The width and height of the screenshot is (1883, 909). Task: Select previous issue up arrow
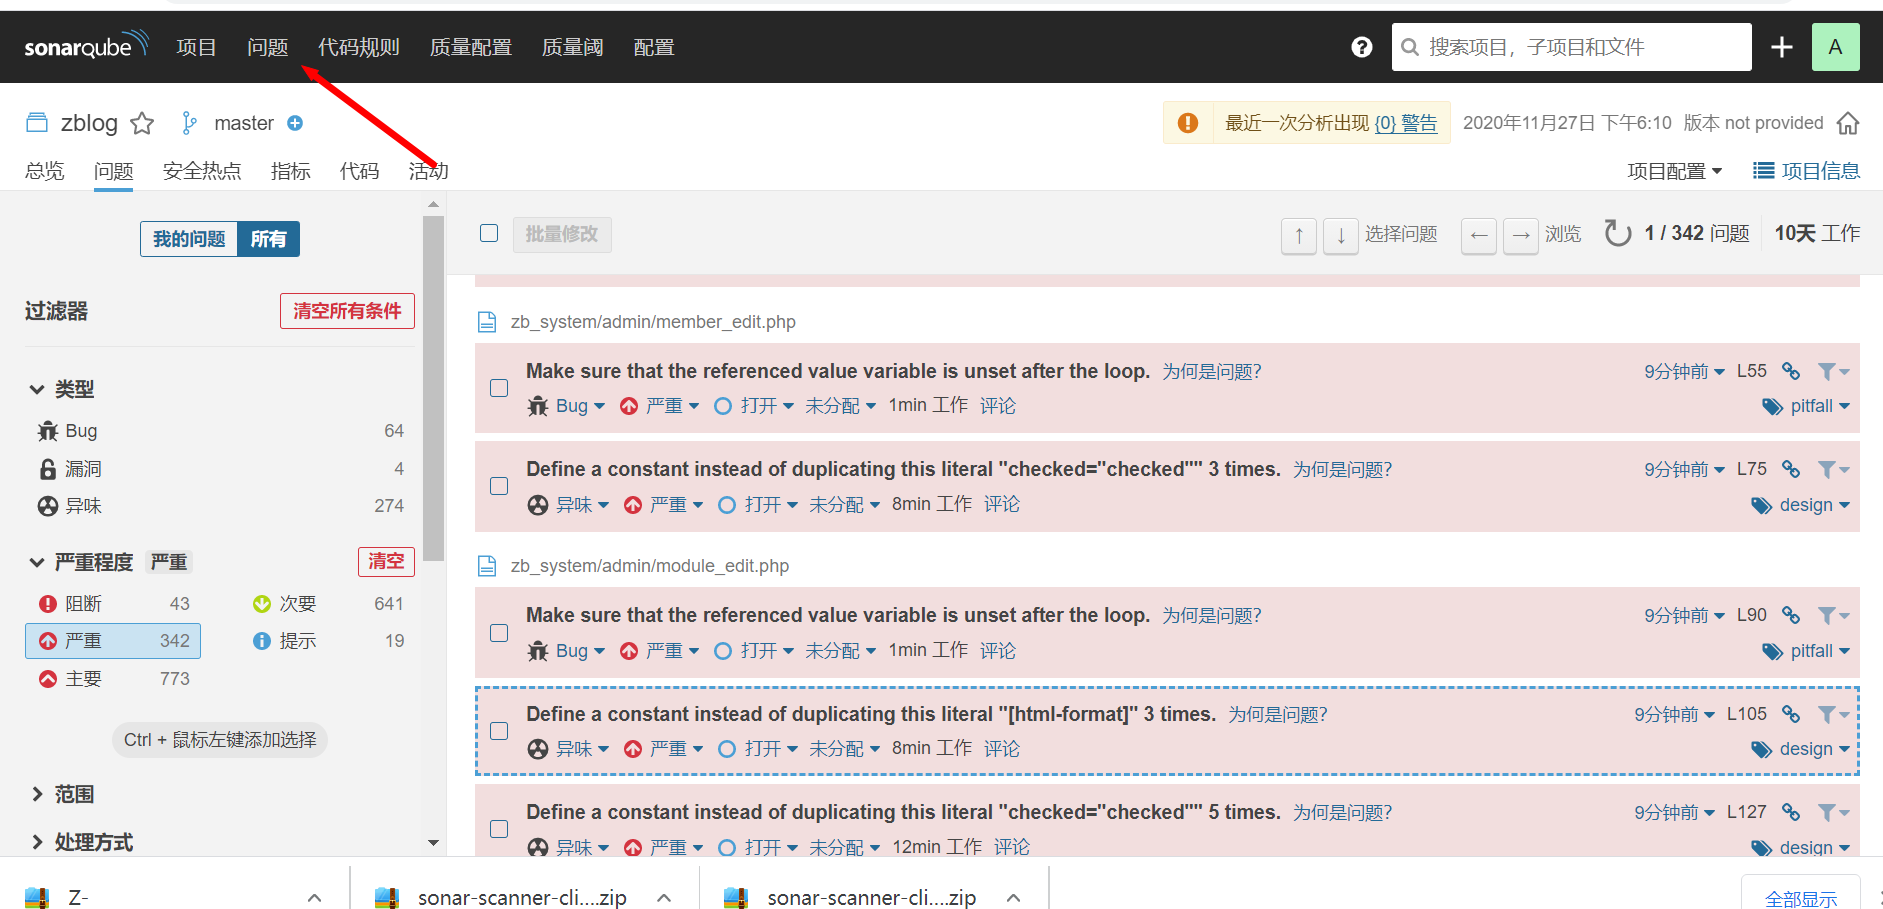[x=1298, y=235]
